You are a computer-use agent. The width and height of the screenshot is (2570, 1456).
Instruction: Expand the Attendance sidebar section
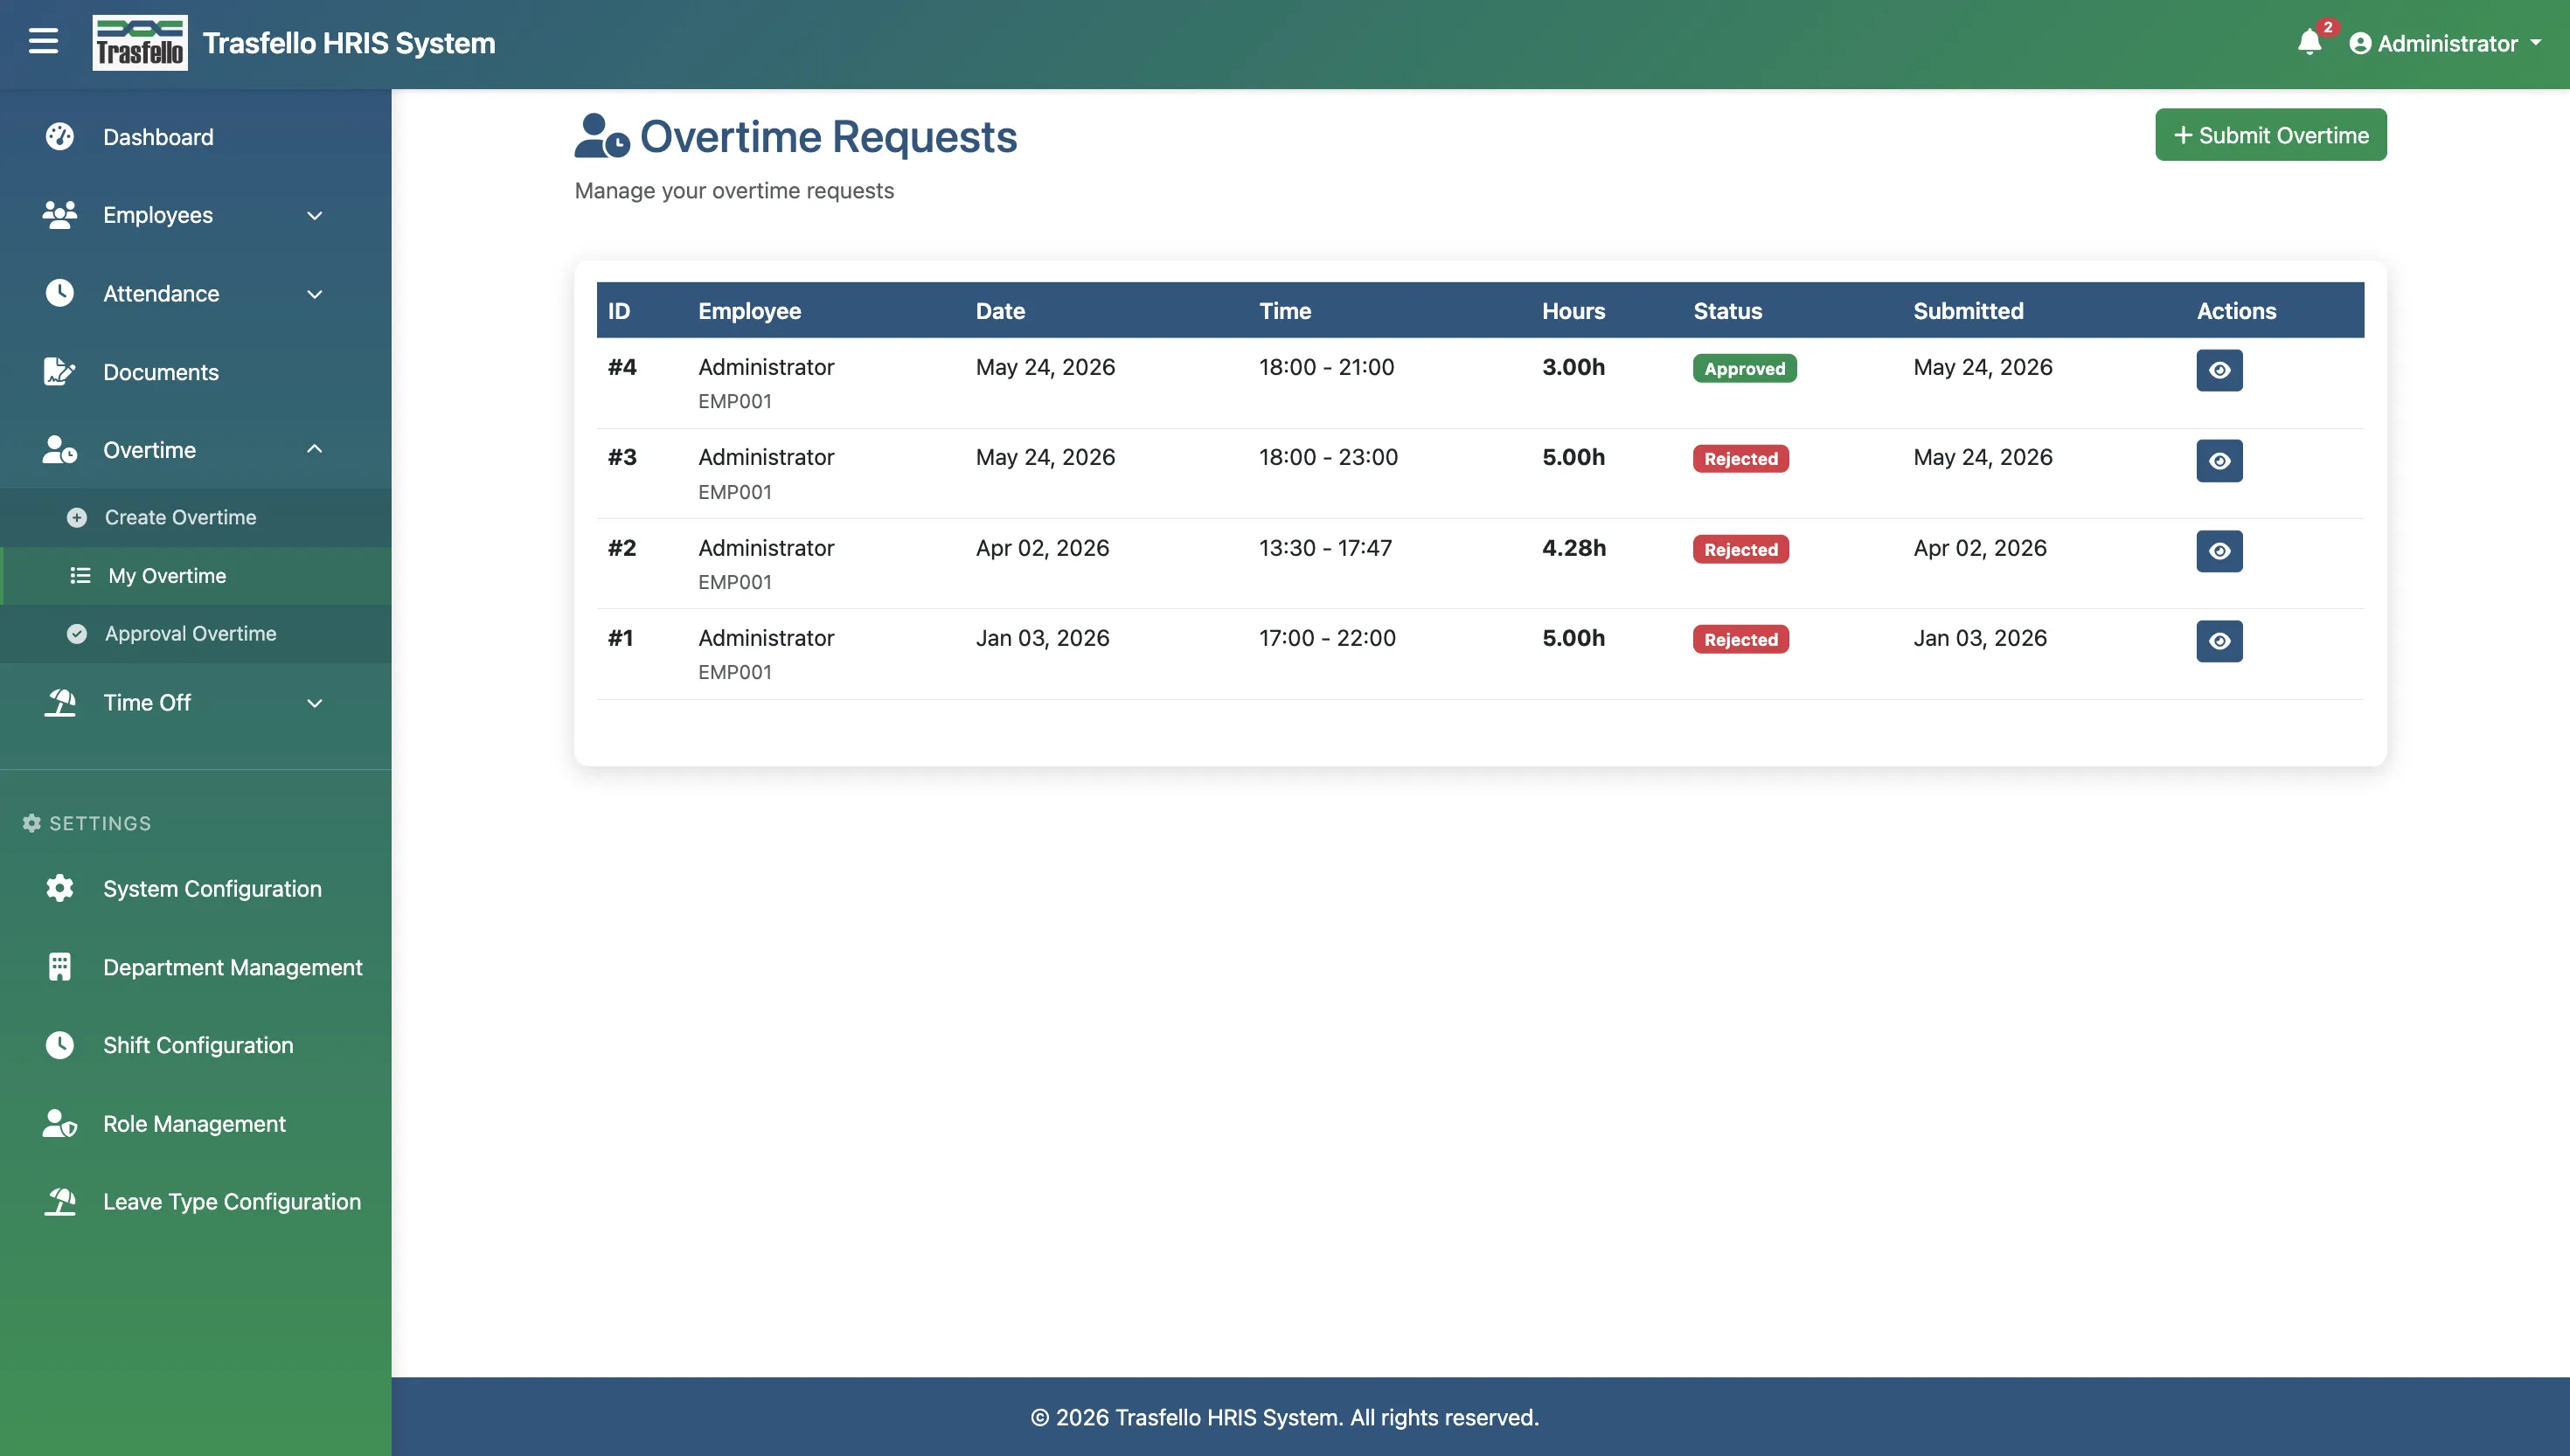pos(196,294)
